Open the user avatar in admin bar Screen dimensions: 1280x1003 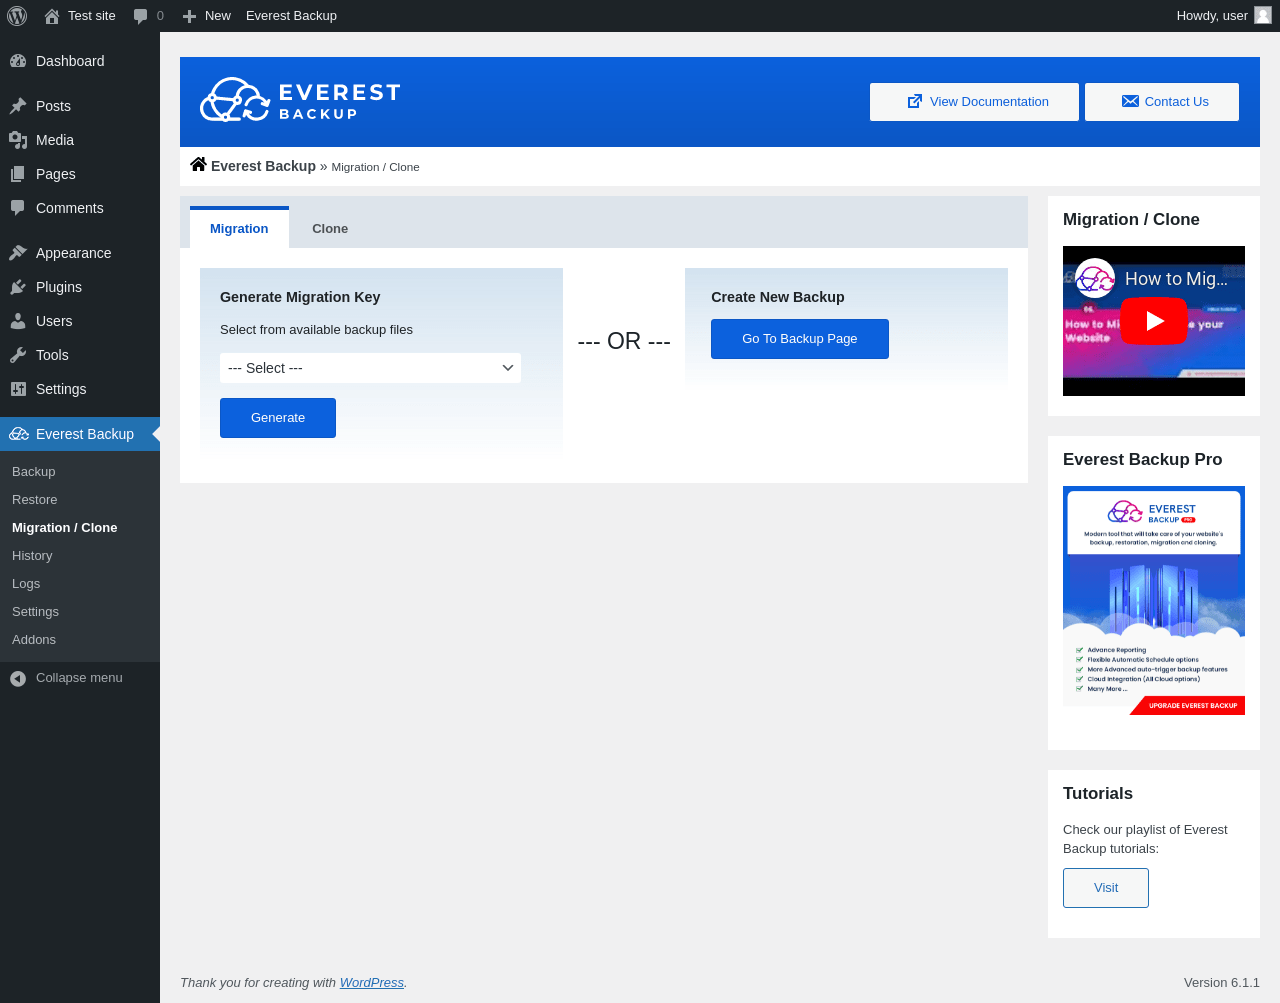coord(1263,16)
